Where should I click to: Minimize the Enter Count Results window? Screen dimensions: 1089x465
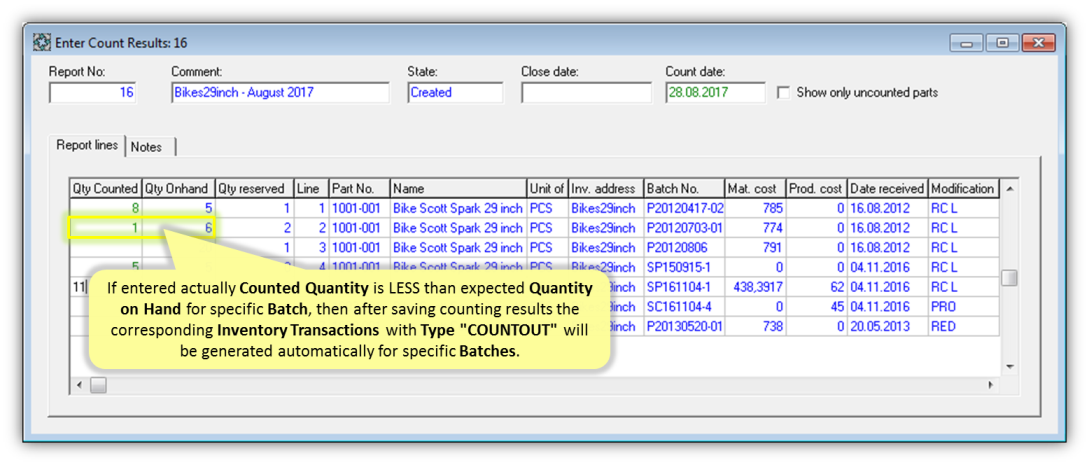point(967,43)
